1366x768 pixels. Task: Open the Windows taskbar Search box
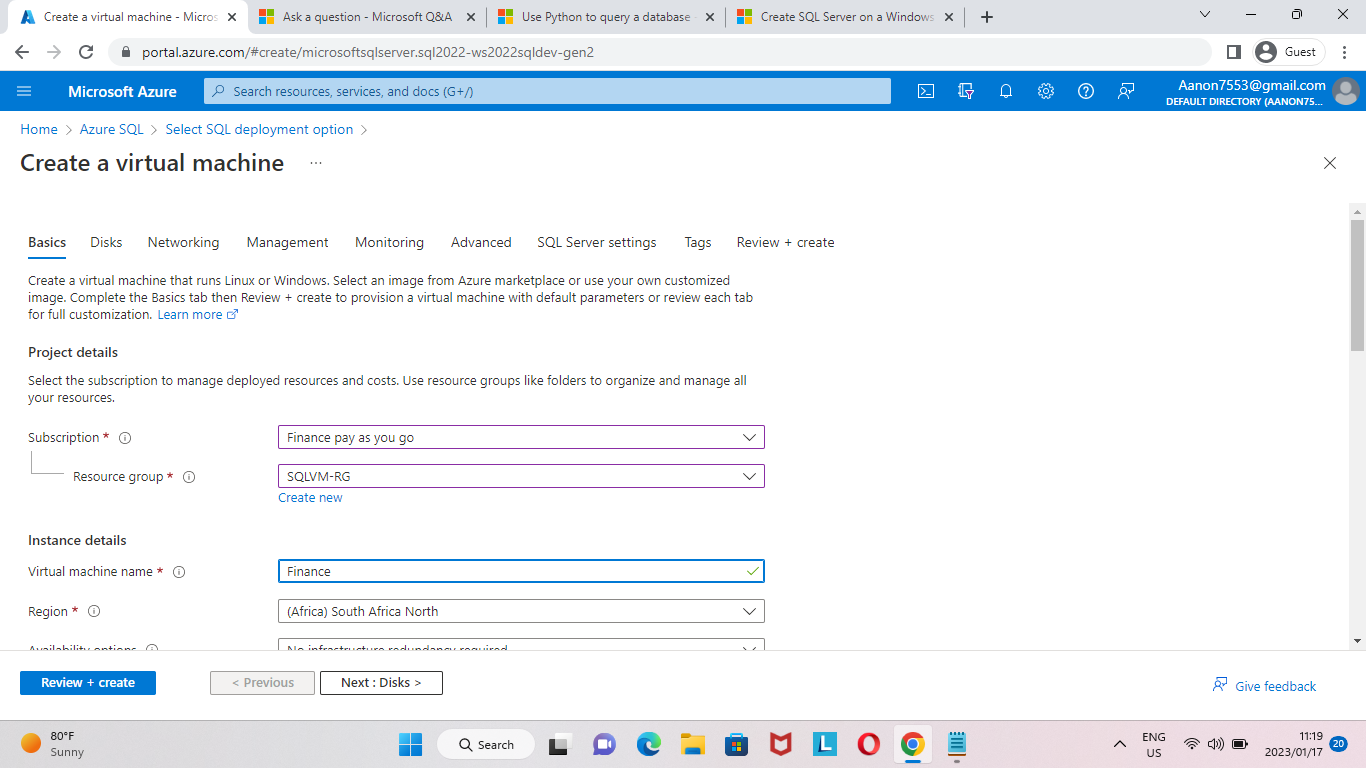click(x=486, y=744)
